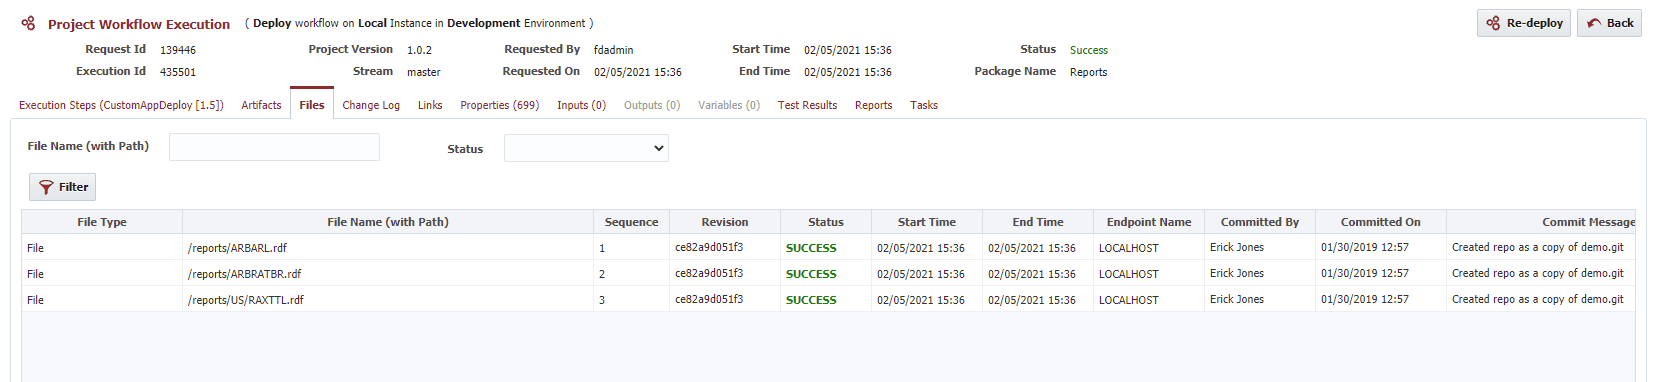Sort by File Type column header
This screenshot has height=382, width=1655.
click(x=102, y=222)
